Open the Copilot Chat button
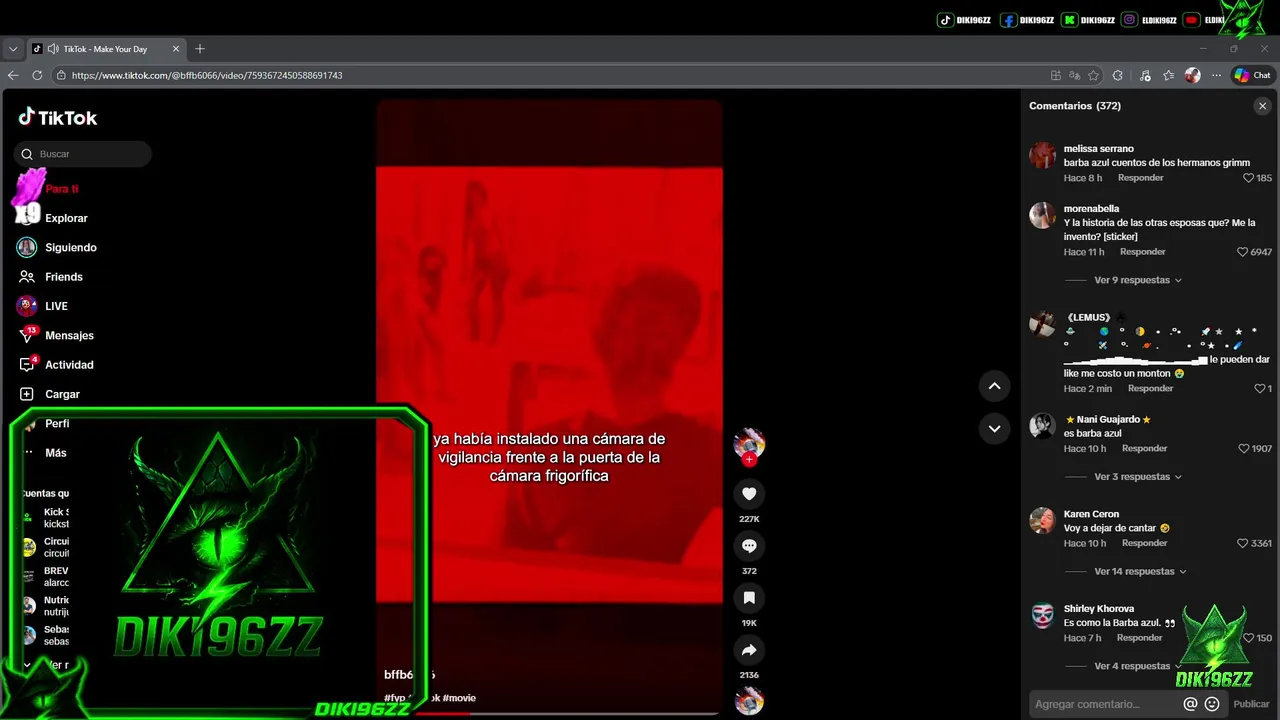The height and width of the screenshot is (720, 1280). [x=1252, y=75]
